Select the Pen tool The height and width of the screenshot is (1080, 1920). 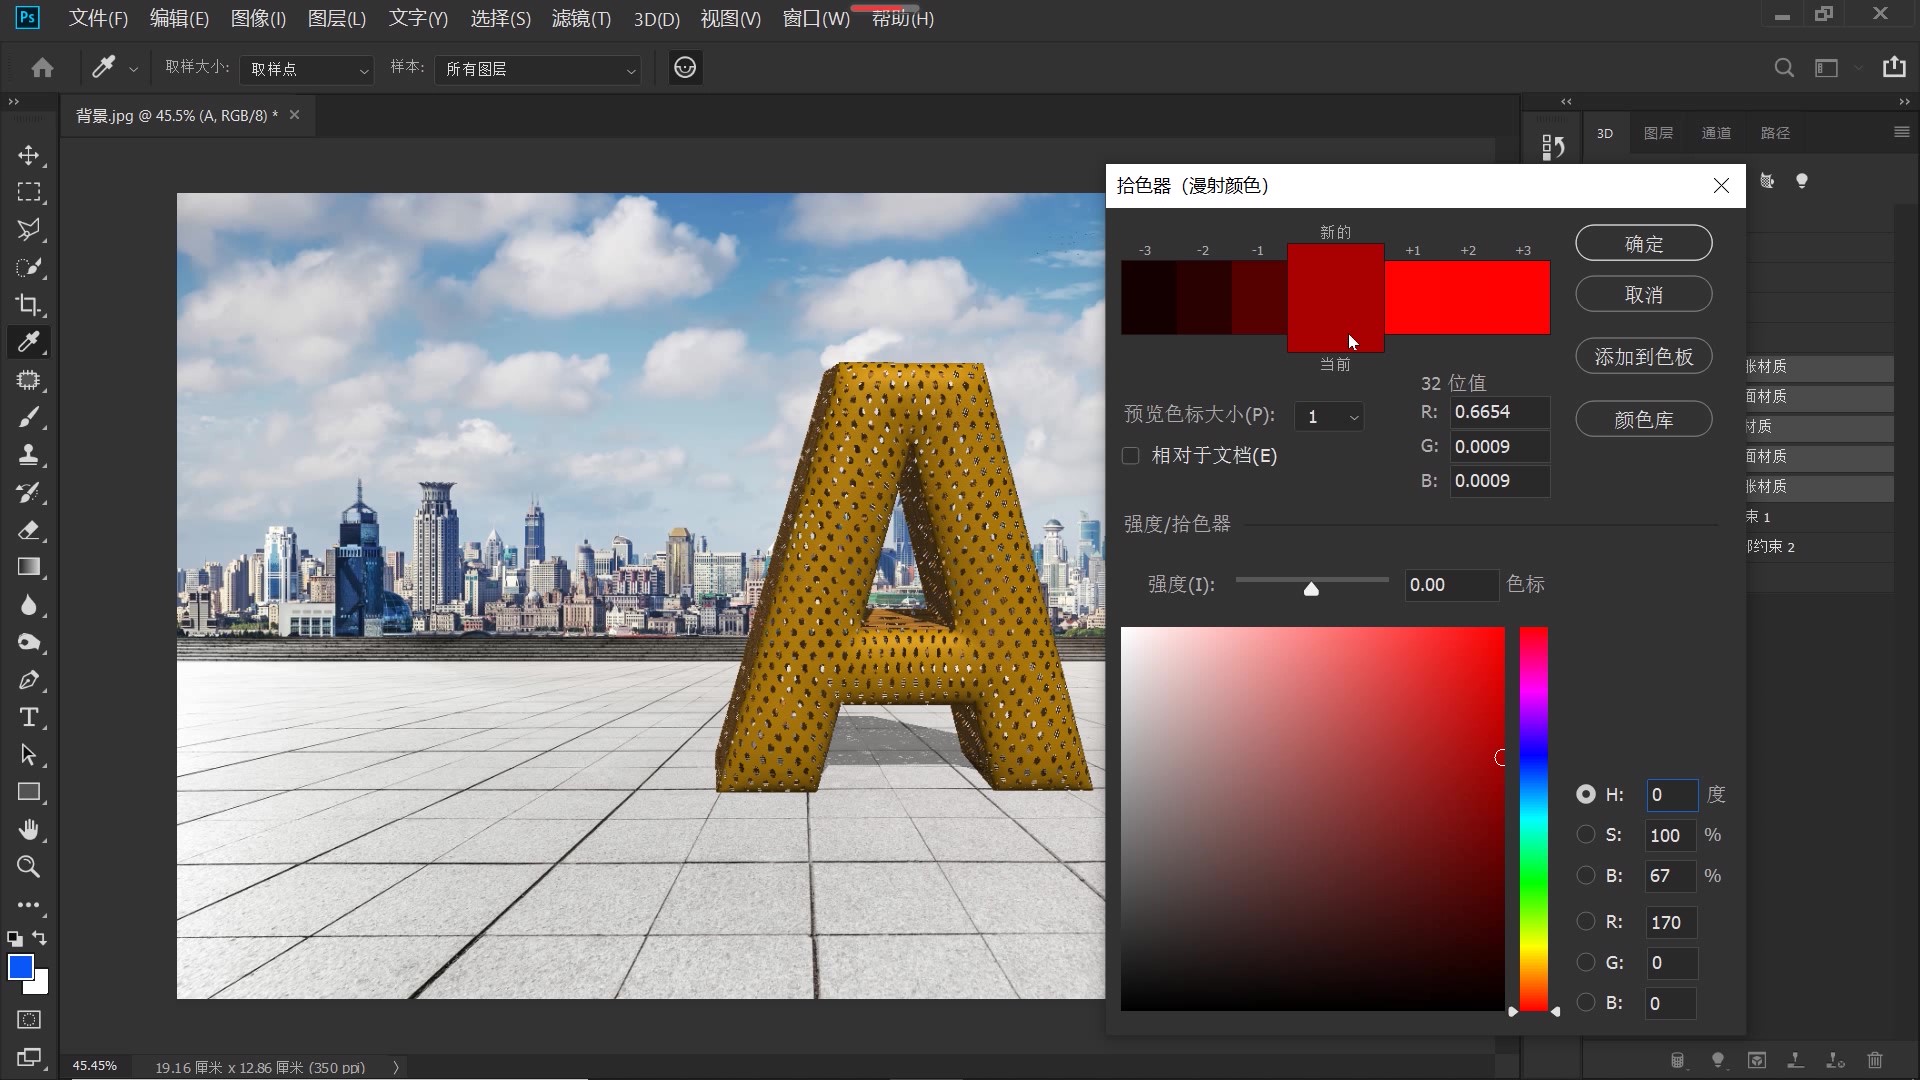pos(29,680)
